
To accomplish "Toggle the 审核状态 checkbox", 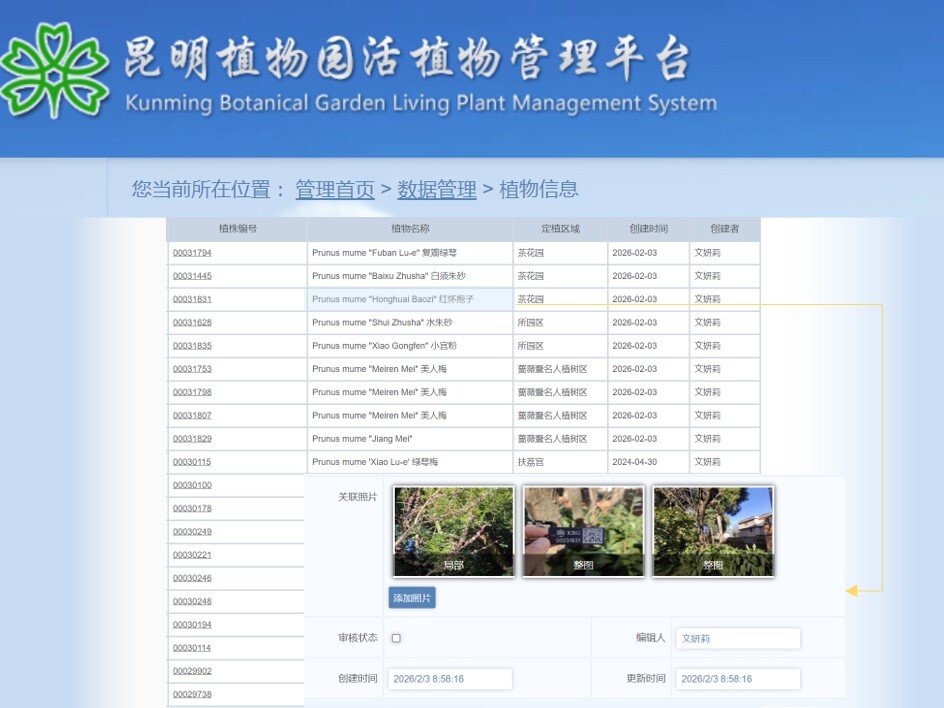I will 396,638.
